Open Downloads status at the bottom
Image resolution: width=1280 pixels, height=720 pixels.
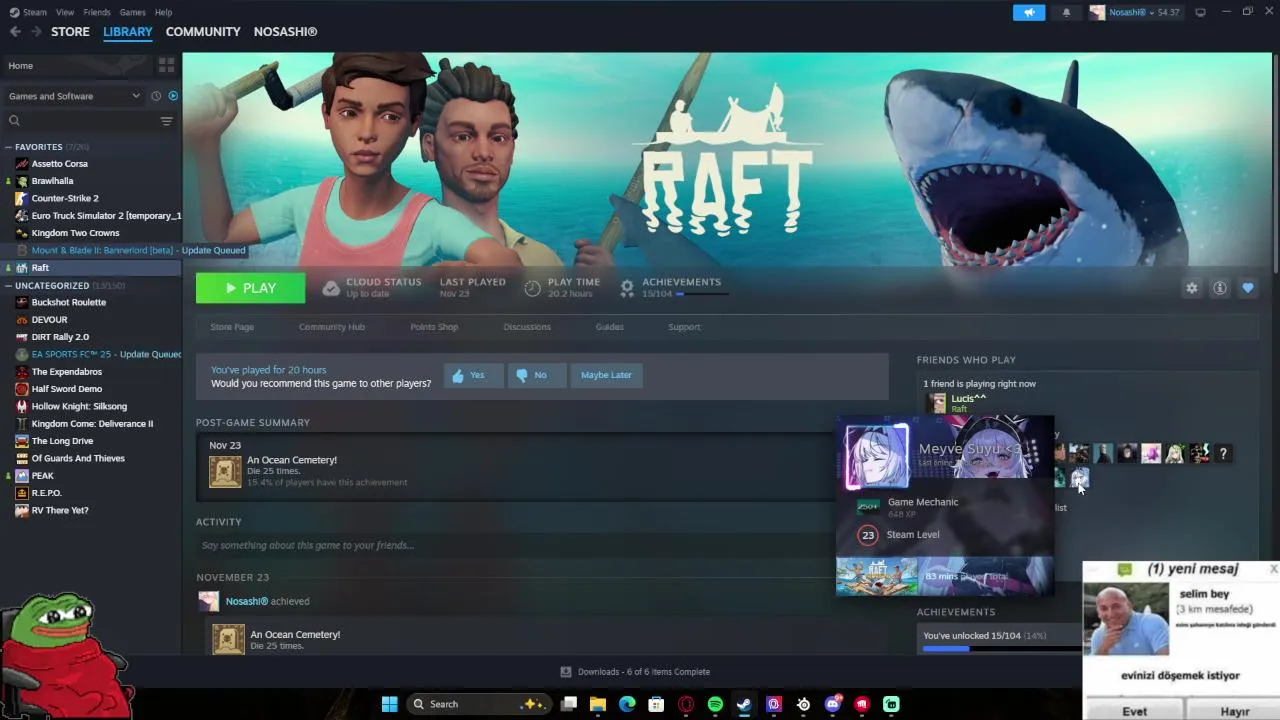(635, 672)
